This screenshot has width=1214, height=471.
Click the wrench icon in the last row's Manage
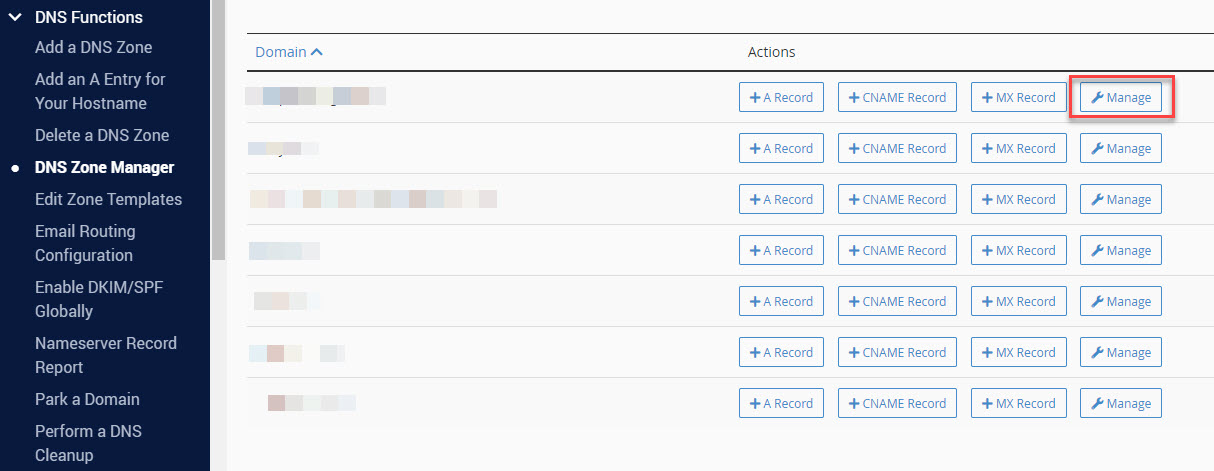[x=1097, y=404]
